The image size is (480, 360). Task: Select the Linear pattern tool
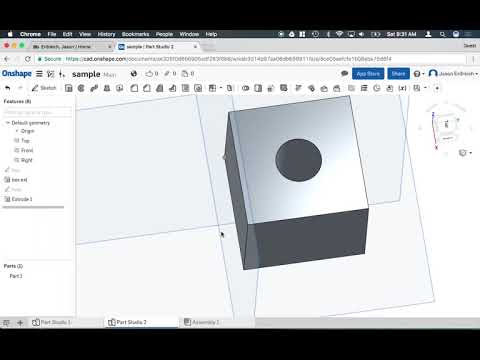click(x=212, y=88)
